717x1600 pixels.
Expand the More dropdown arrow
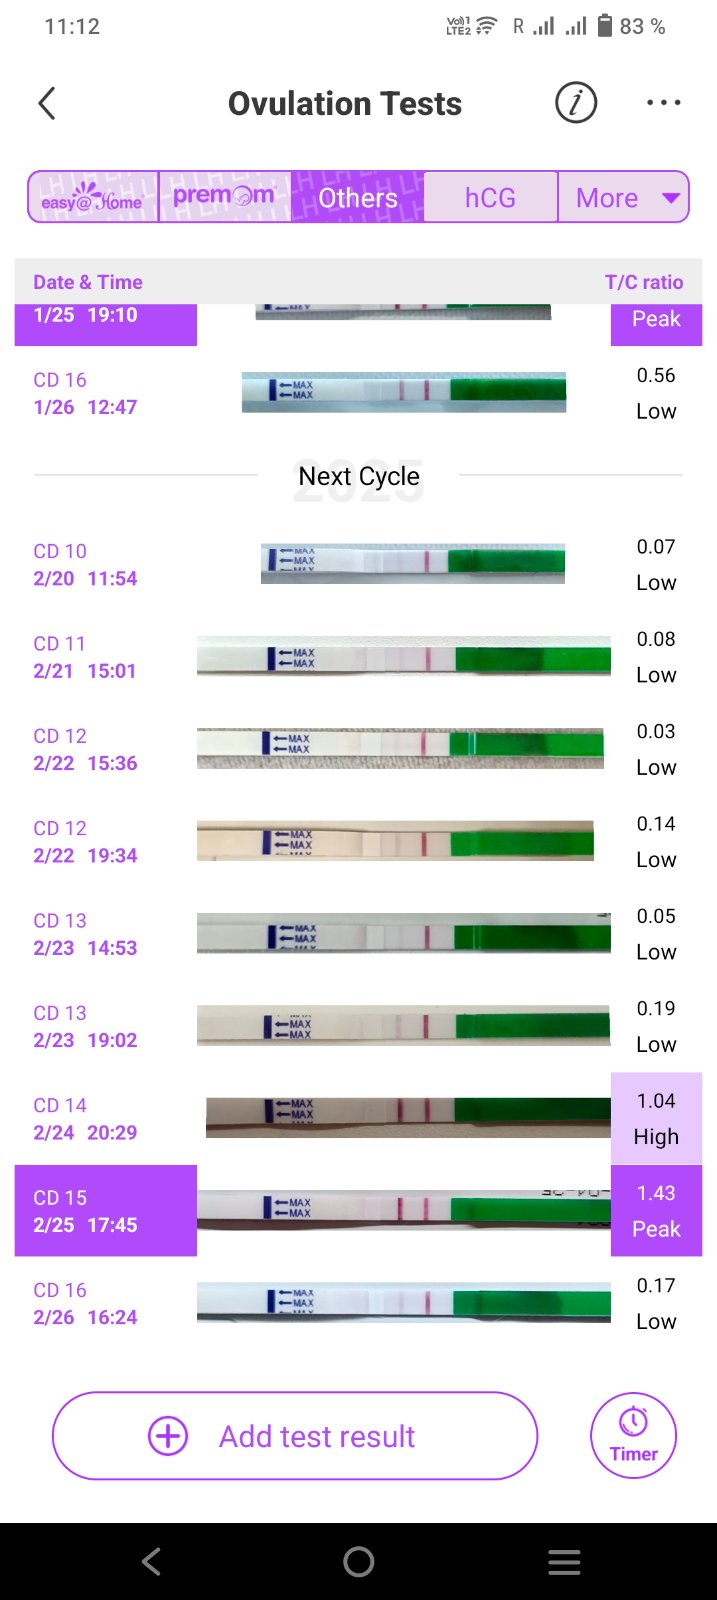[671, 198]
